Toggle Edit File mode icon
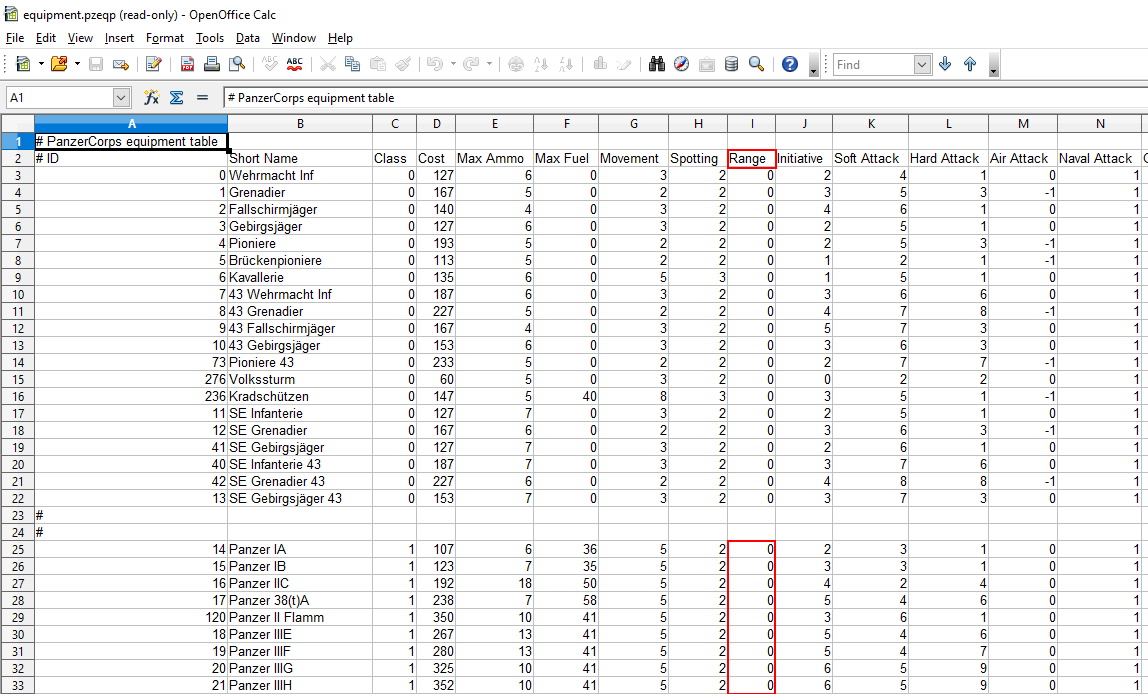Screen dimensions: 1148x694 pos(153,64)
